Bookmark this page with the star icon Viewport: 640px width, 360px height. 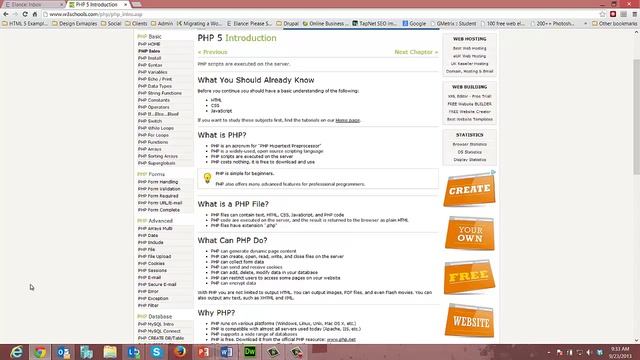[602, 14]
